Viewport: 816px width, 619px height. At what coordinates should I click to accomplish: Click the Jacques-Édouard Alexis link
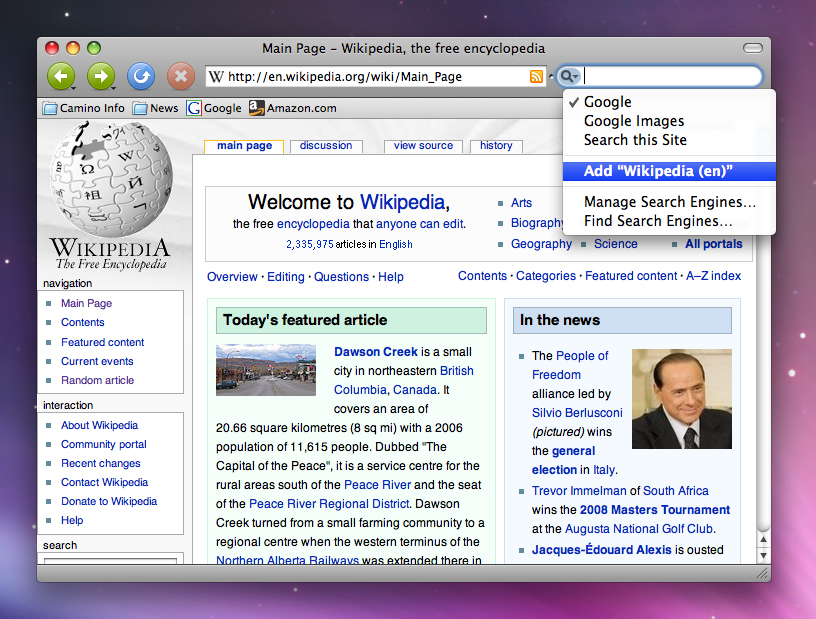click(x=602, y=550)
